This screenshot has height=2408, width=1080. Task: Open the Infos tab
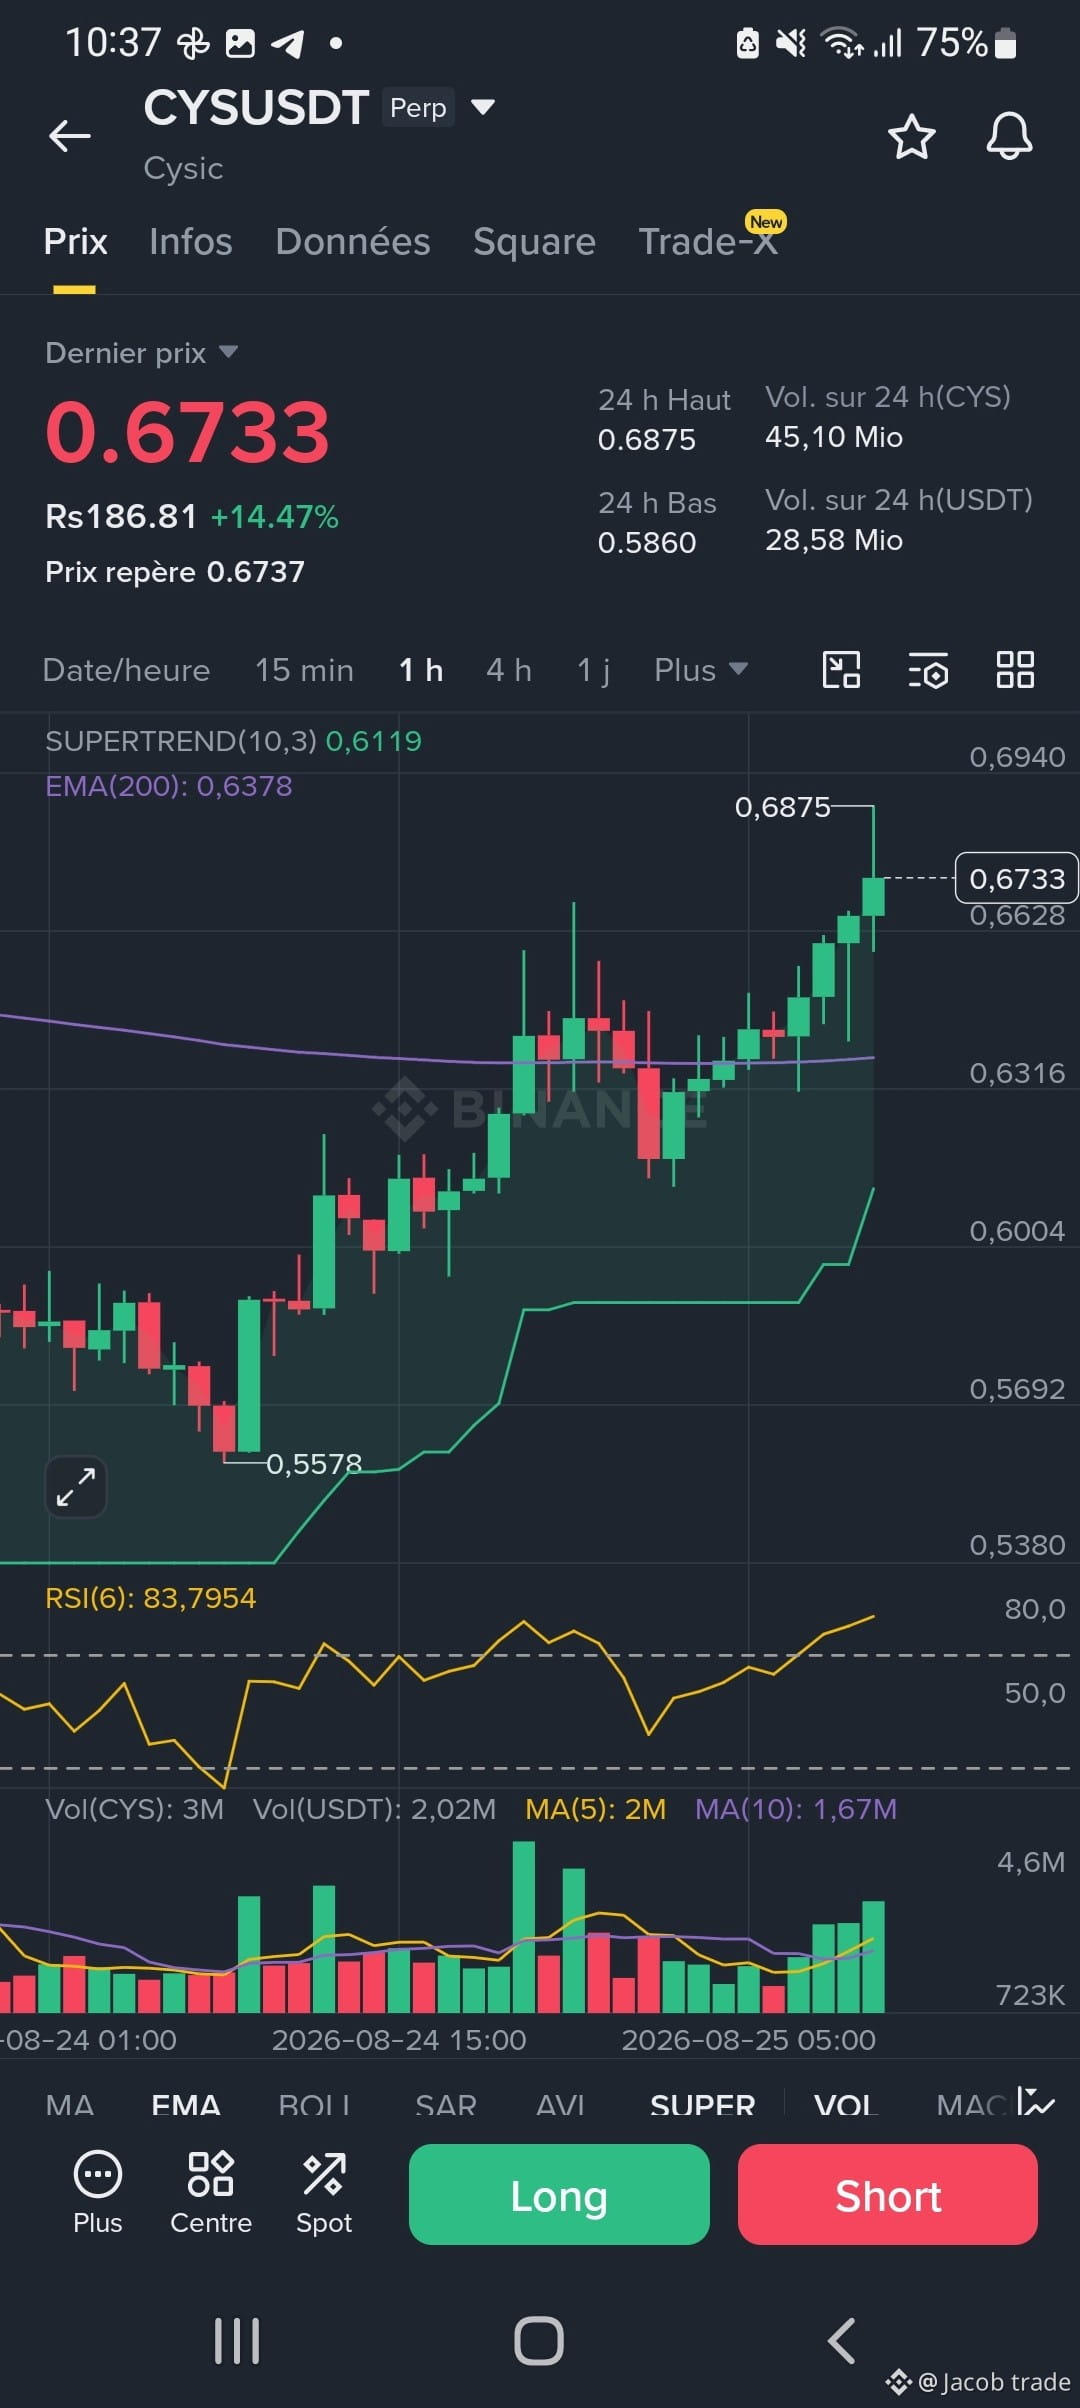[190, 242]
